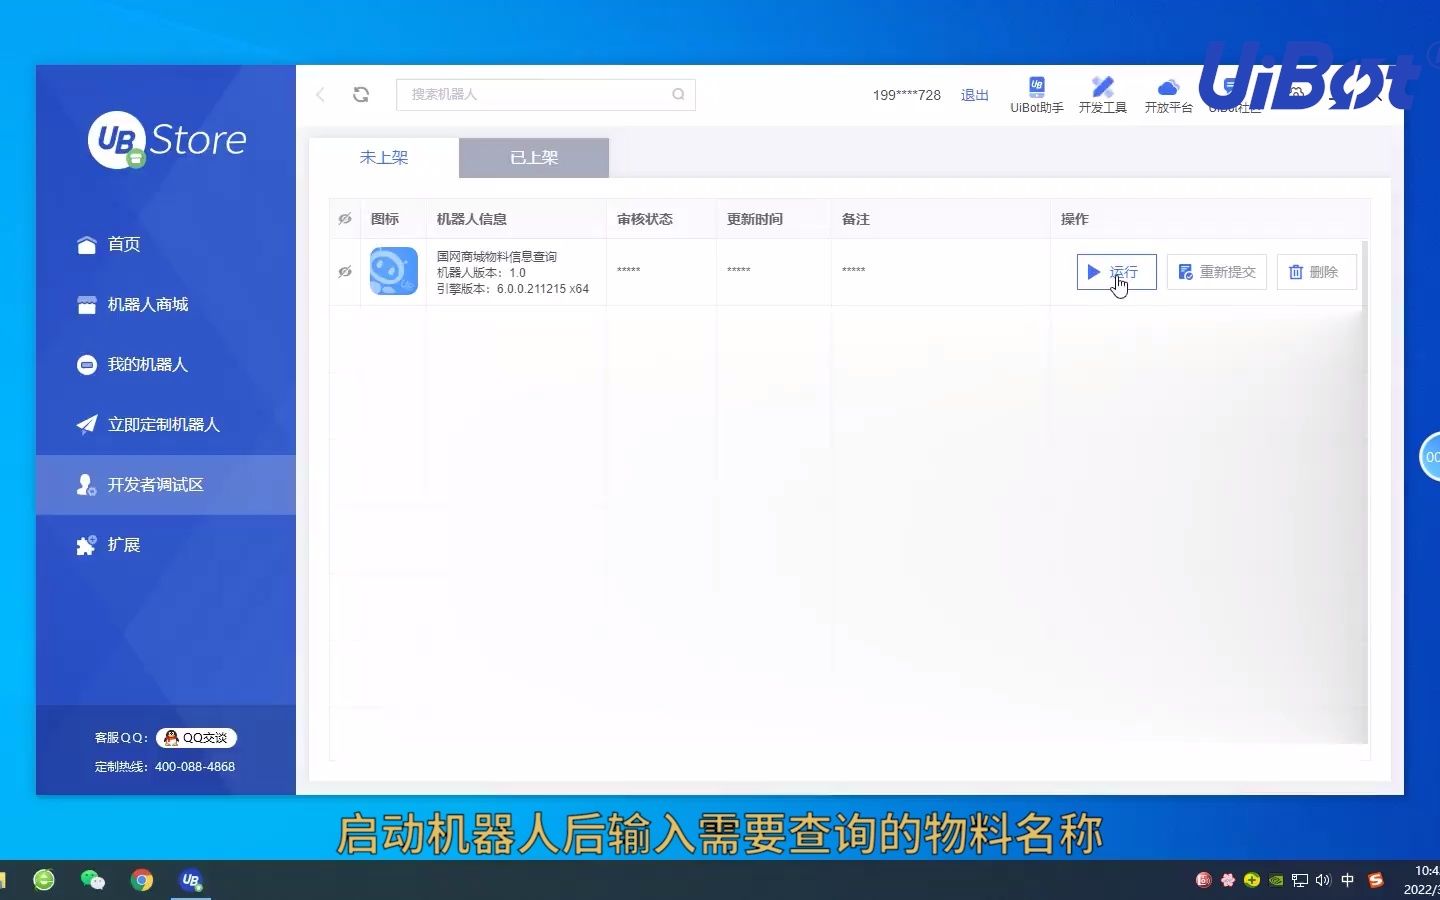Open WeChat from the taskbar
The height and width of the screenshot is (900, 1440).
[93, 880]
